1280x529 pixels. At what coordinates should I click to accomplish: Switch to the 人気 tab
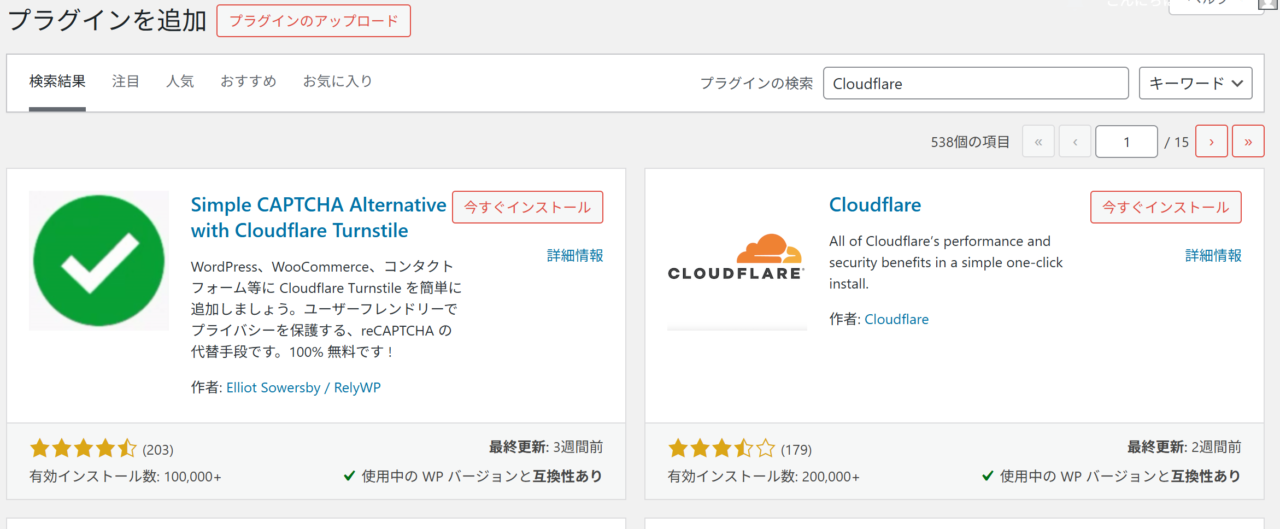pos(180,81)
